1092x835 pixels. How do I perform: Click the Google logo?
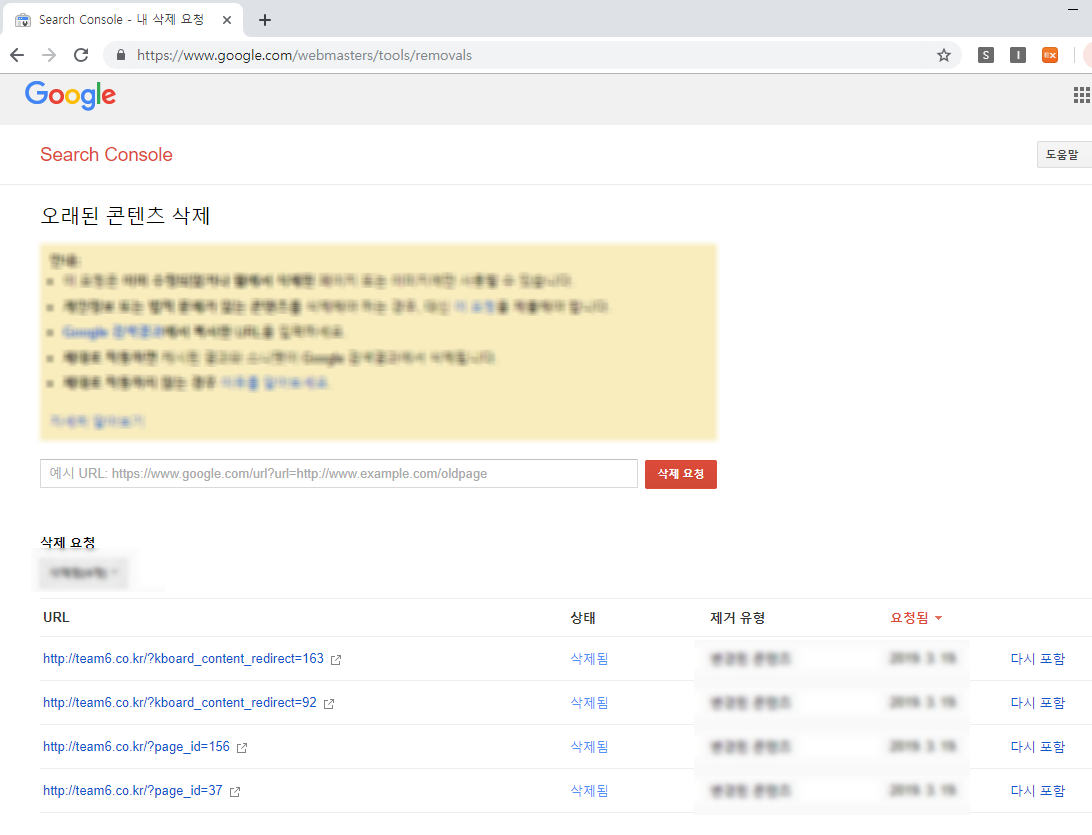(70, 95)
